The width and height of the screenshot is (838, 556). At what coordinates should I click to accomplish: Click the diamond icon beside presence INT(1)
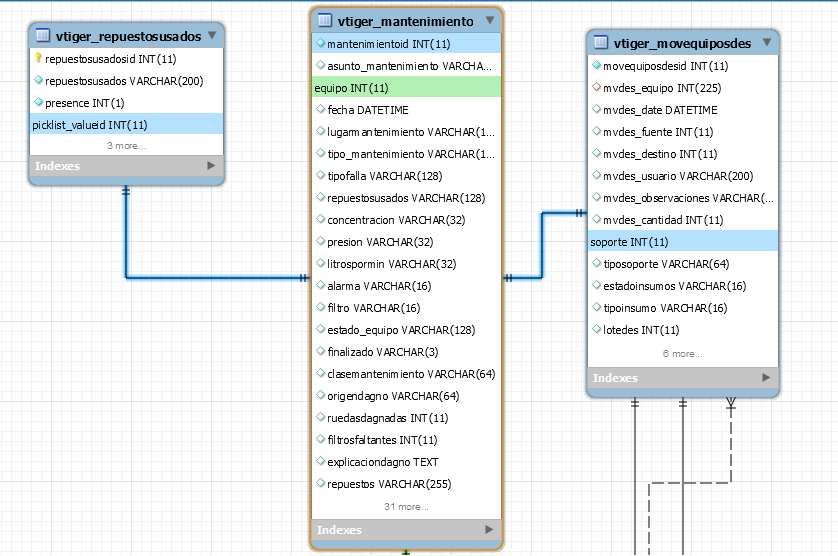38,102
